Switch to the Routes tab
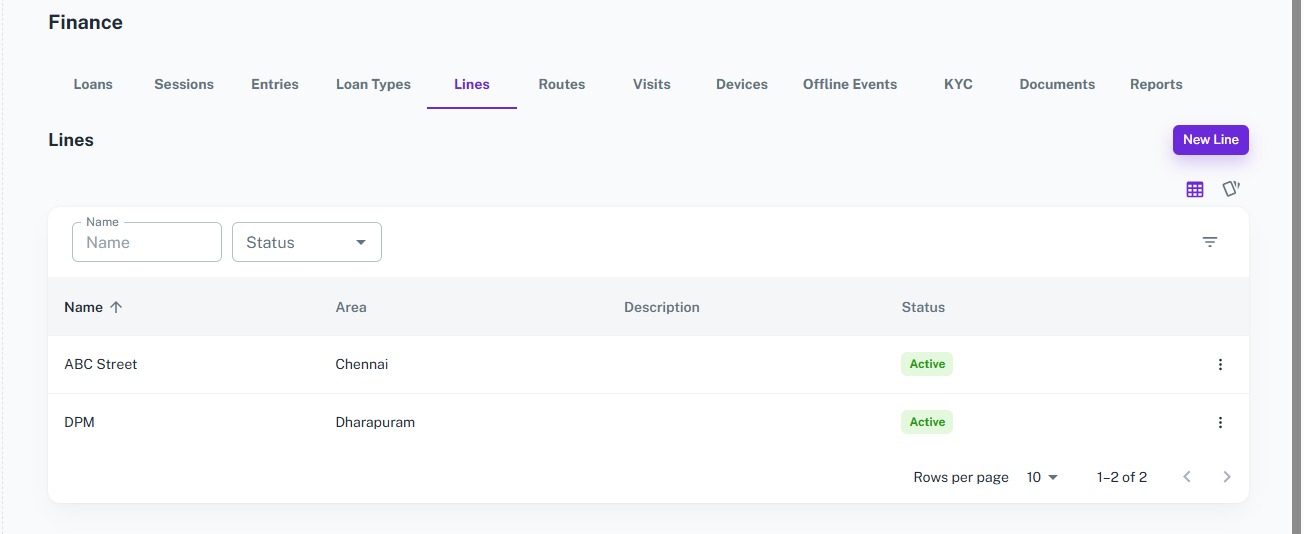1304x534 pixels. pos(562,84)
